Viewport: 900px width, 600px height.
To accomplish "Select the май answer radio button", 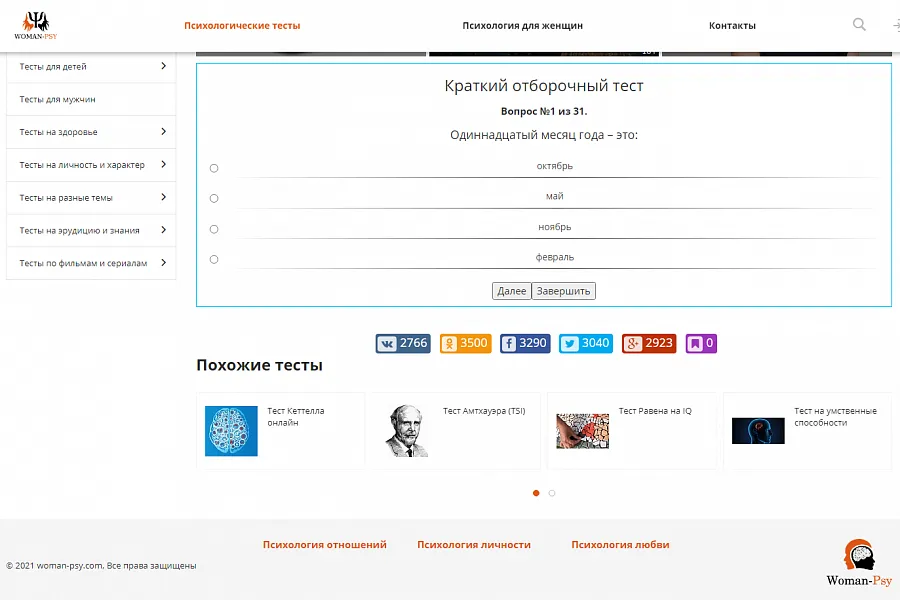I will click(214, 199).
